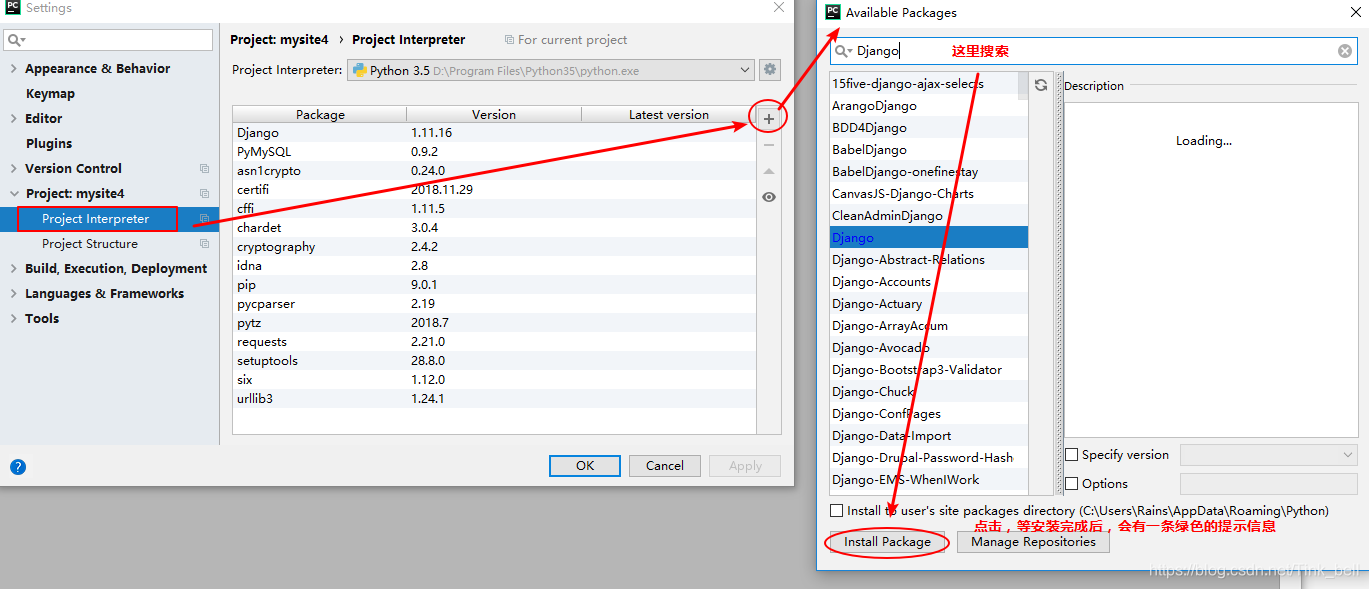
Task: Expand Appearance & Behavior section
Action: (13, 69)
